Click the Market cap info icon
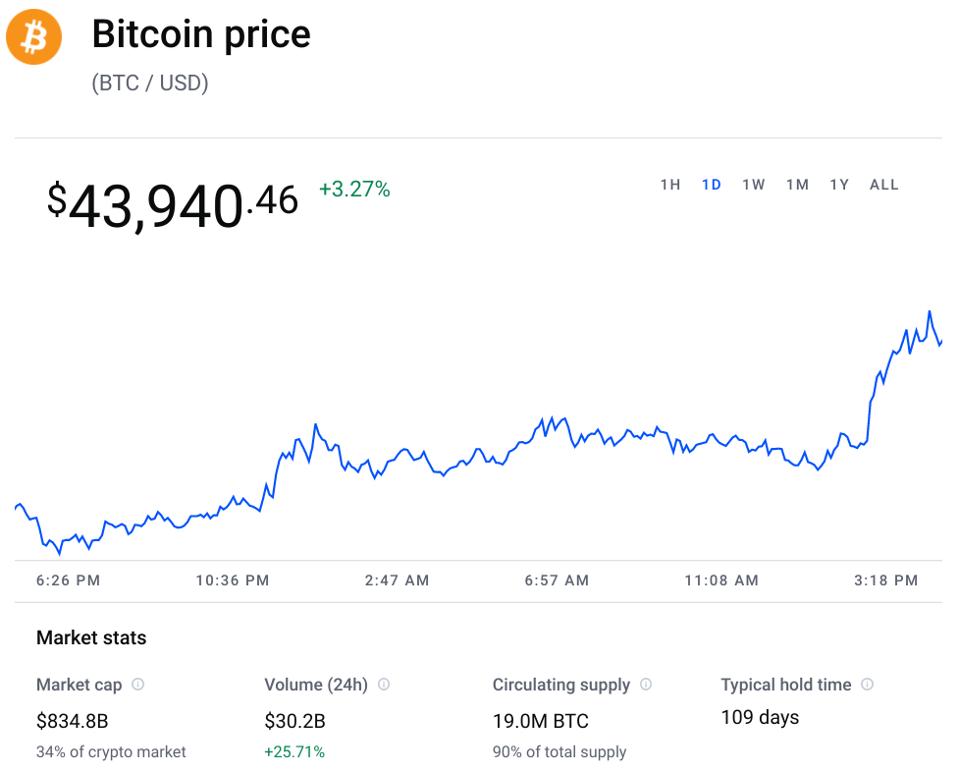 [x=138, y=685]
